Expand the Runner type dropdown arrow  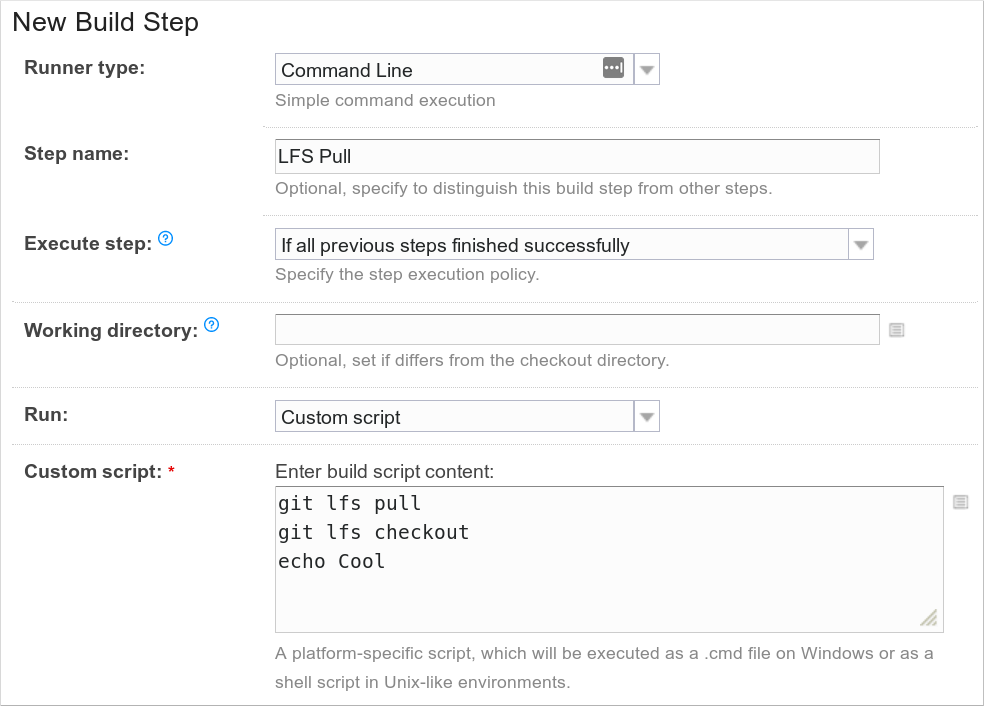click(x=647, y=70)
